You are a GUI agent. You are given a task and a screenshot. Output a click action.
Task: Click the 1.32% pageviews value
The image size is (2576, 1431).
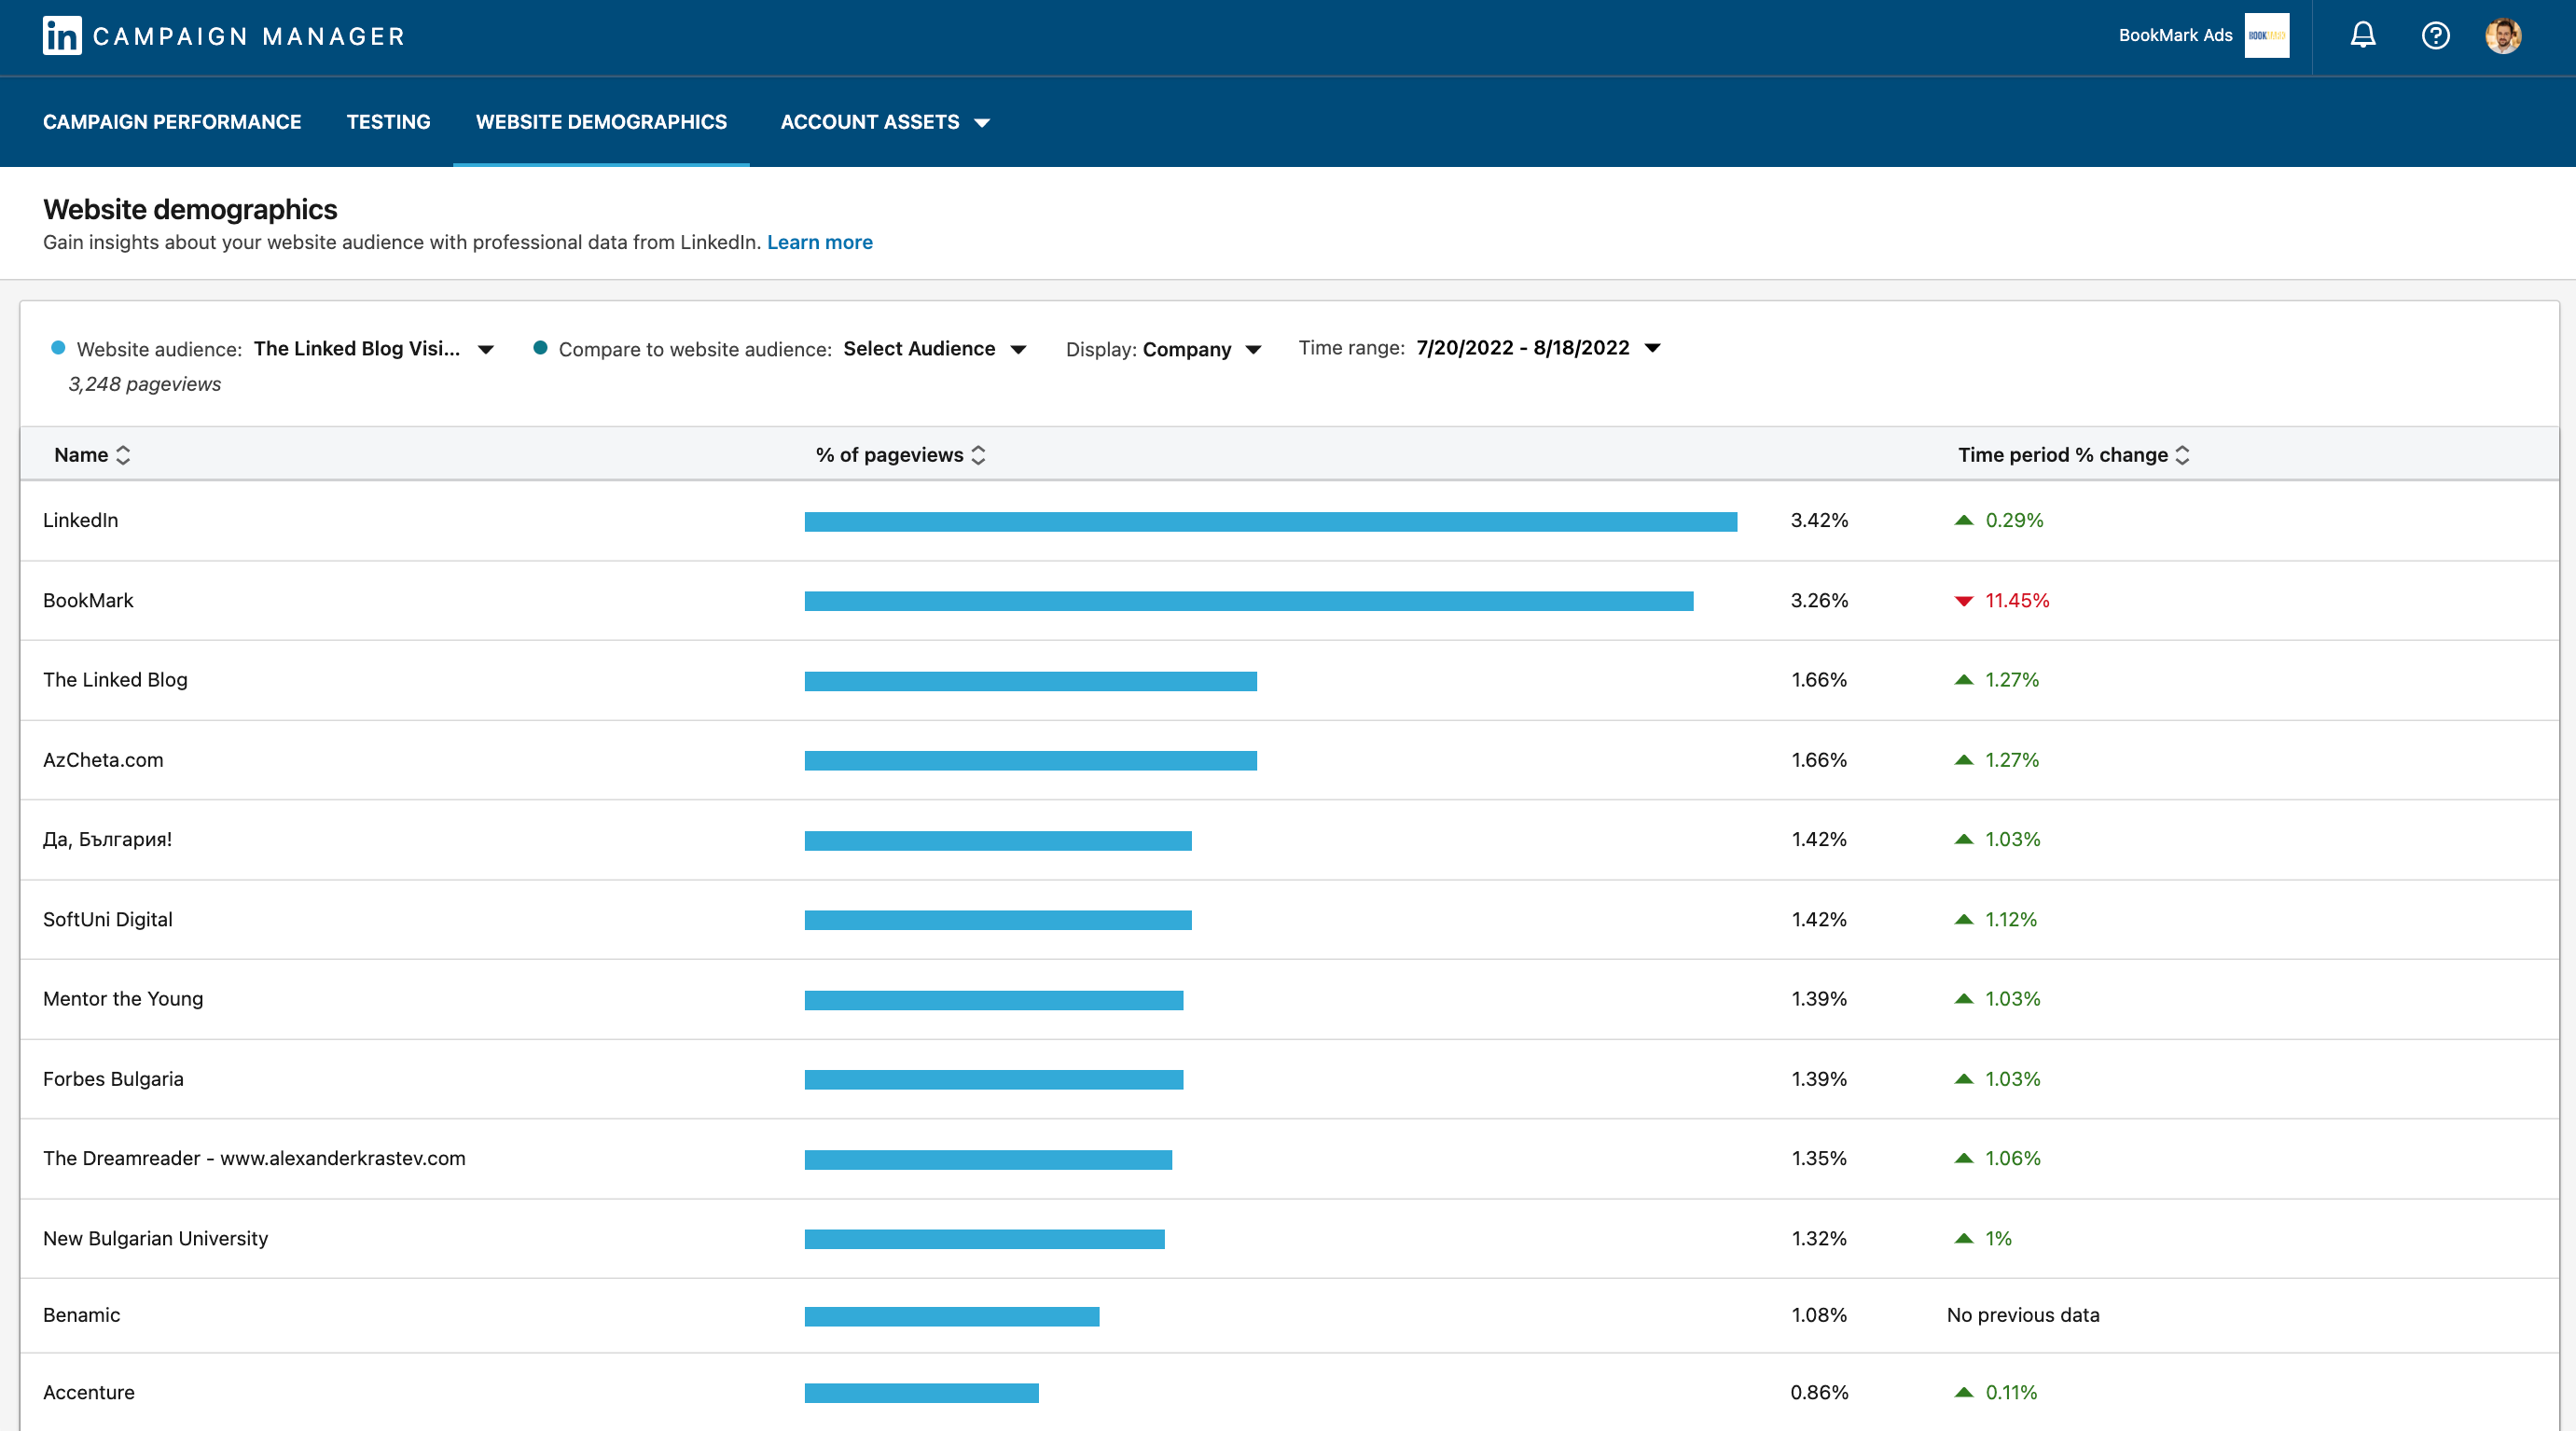tap(1819, 1238)
